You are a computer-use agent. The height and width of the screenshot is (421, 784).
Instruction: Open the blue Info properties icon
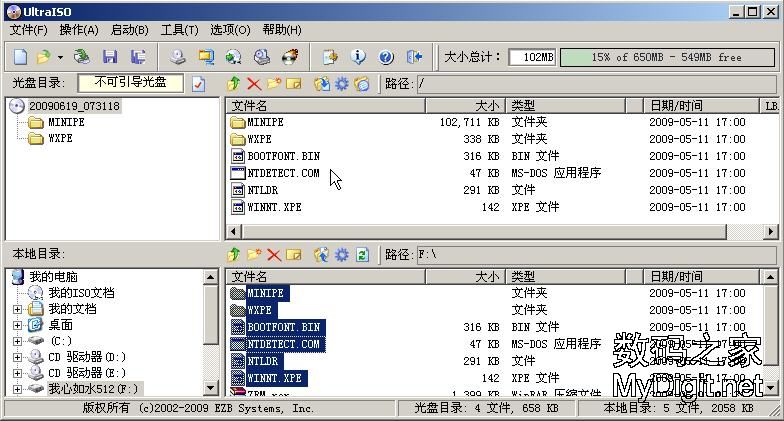point(358,57)
